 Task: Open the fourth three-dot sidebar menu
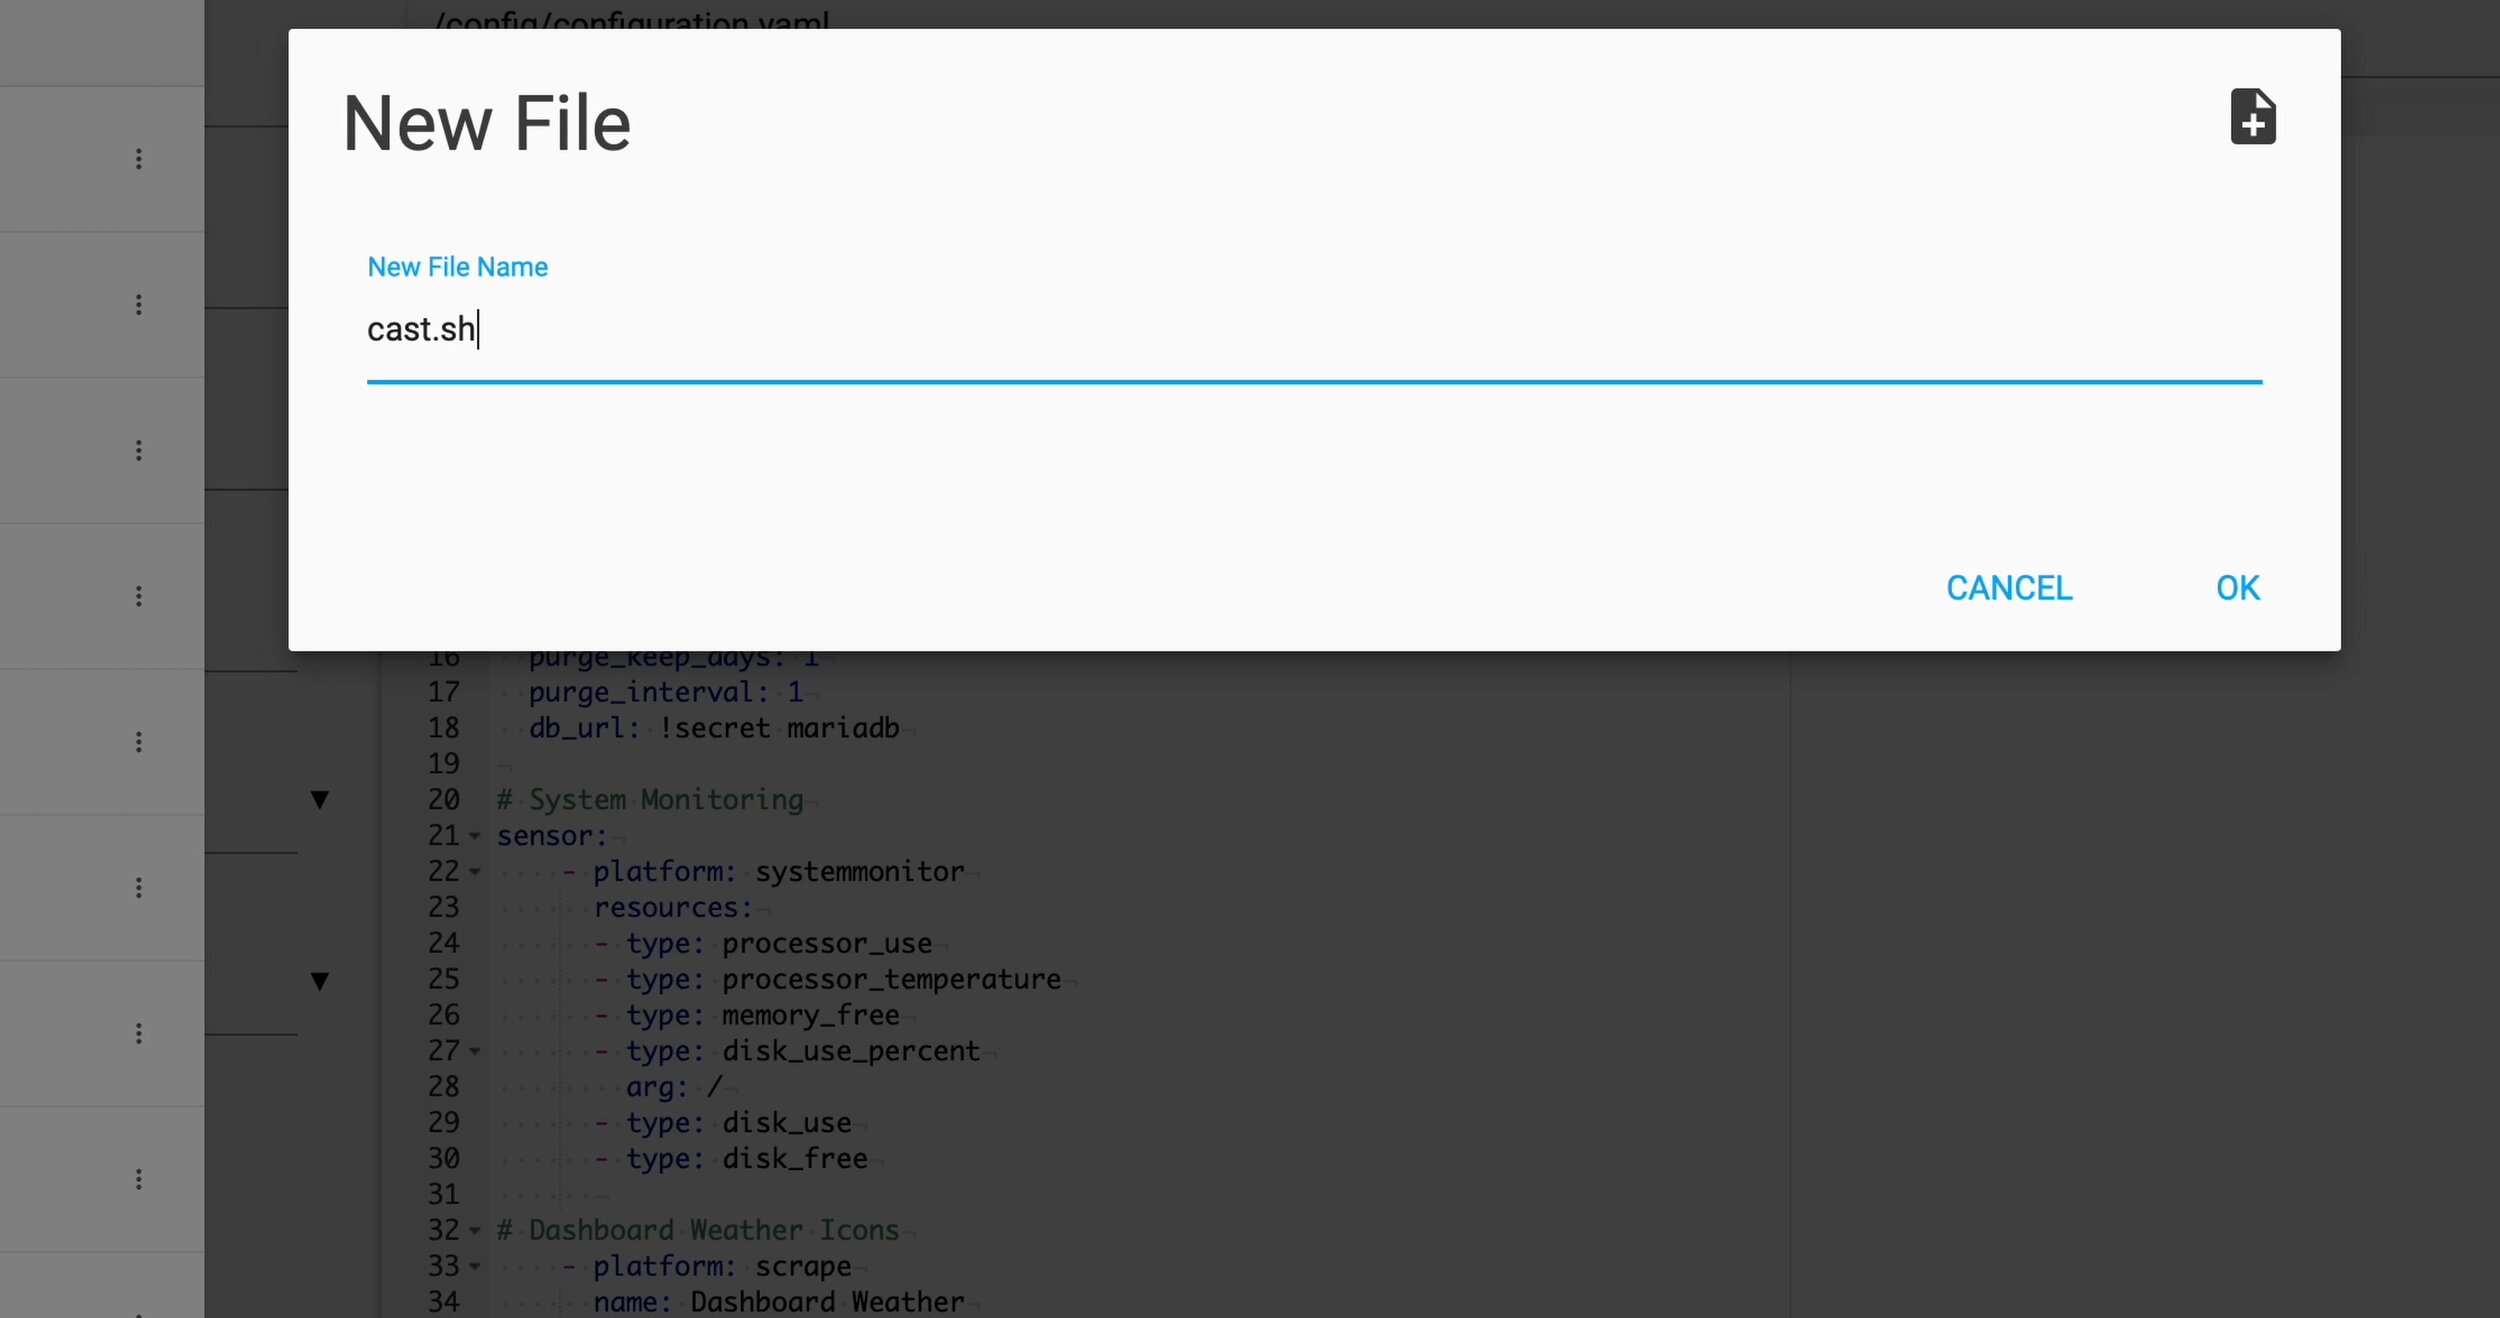click(x=139, y=596)
